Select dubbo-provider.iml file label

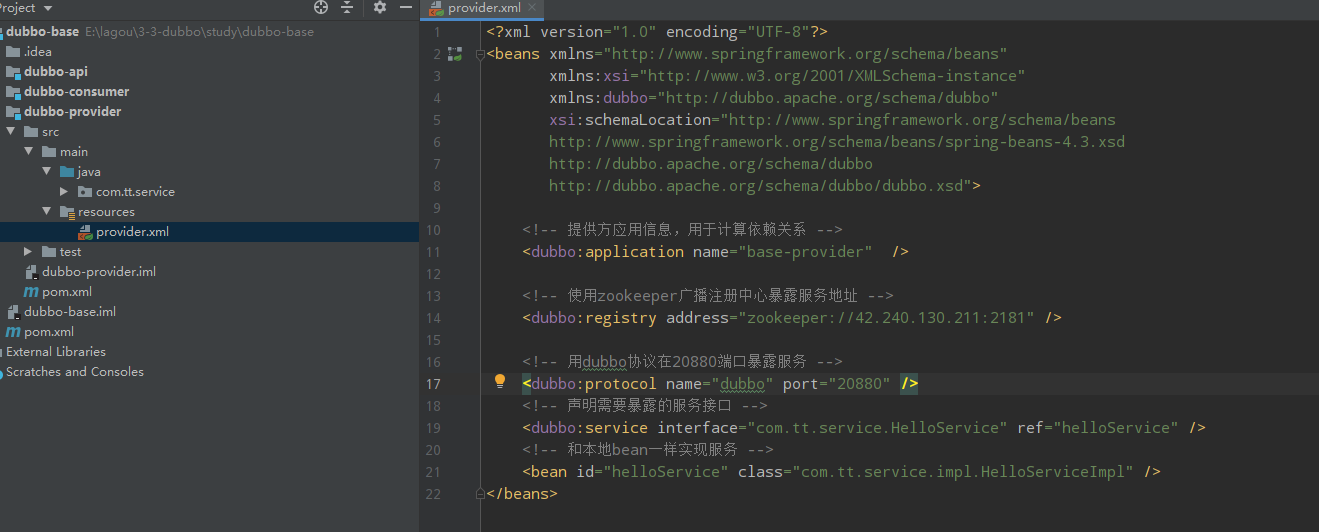[99, 272]
